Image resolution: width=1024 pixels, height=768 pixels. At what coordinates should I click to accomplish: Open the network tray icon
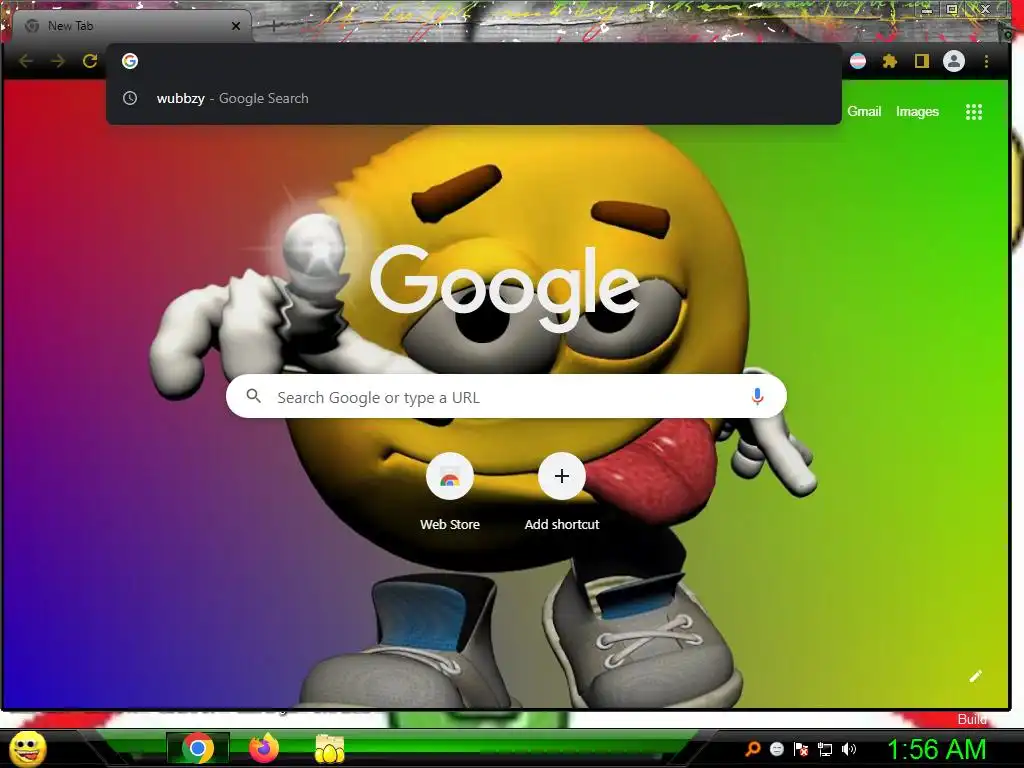pos(825,749)
